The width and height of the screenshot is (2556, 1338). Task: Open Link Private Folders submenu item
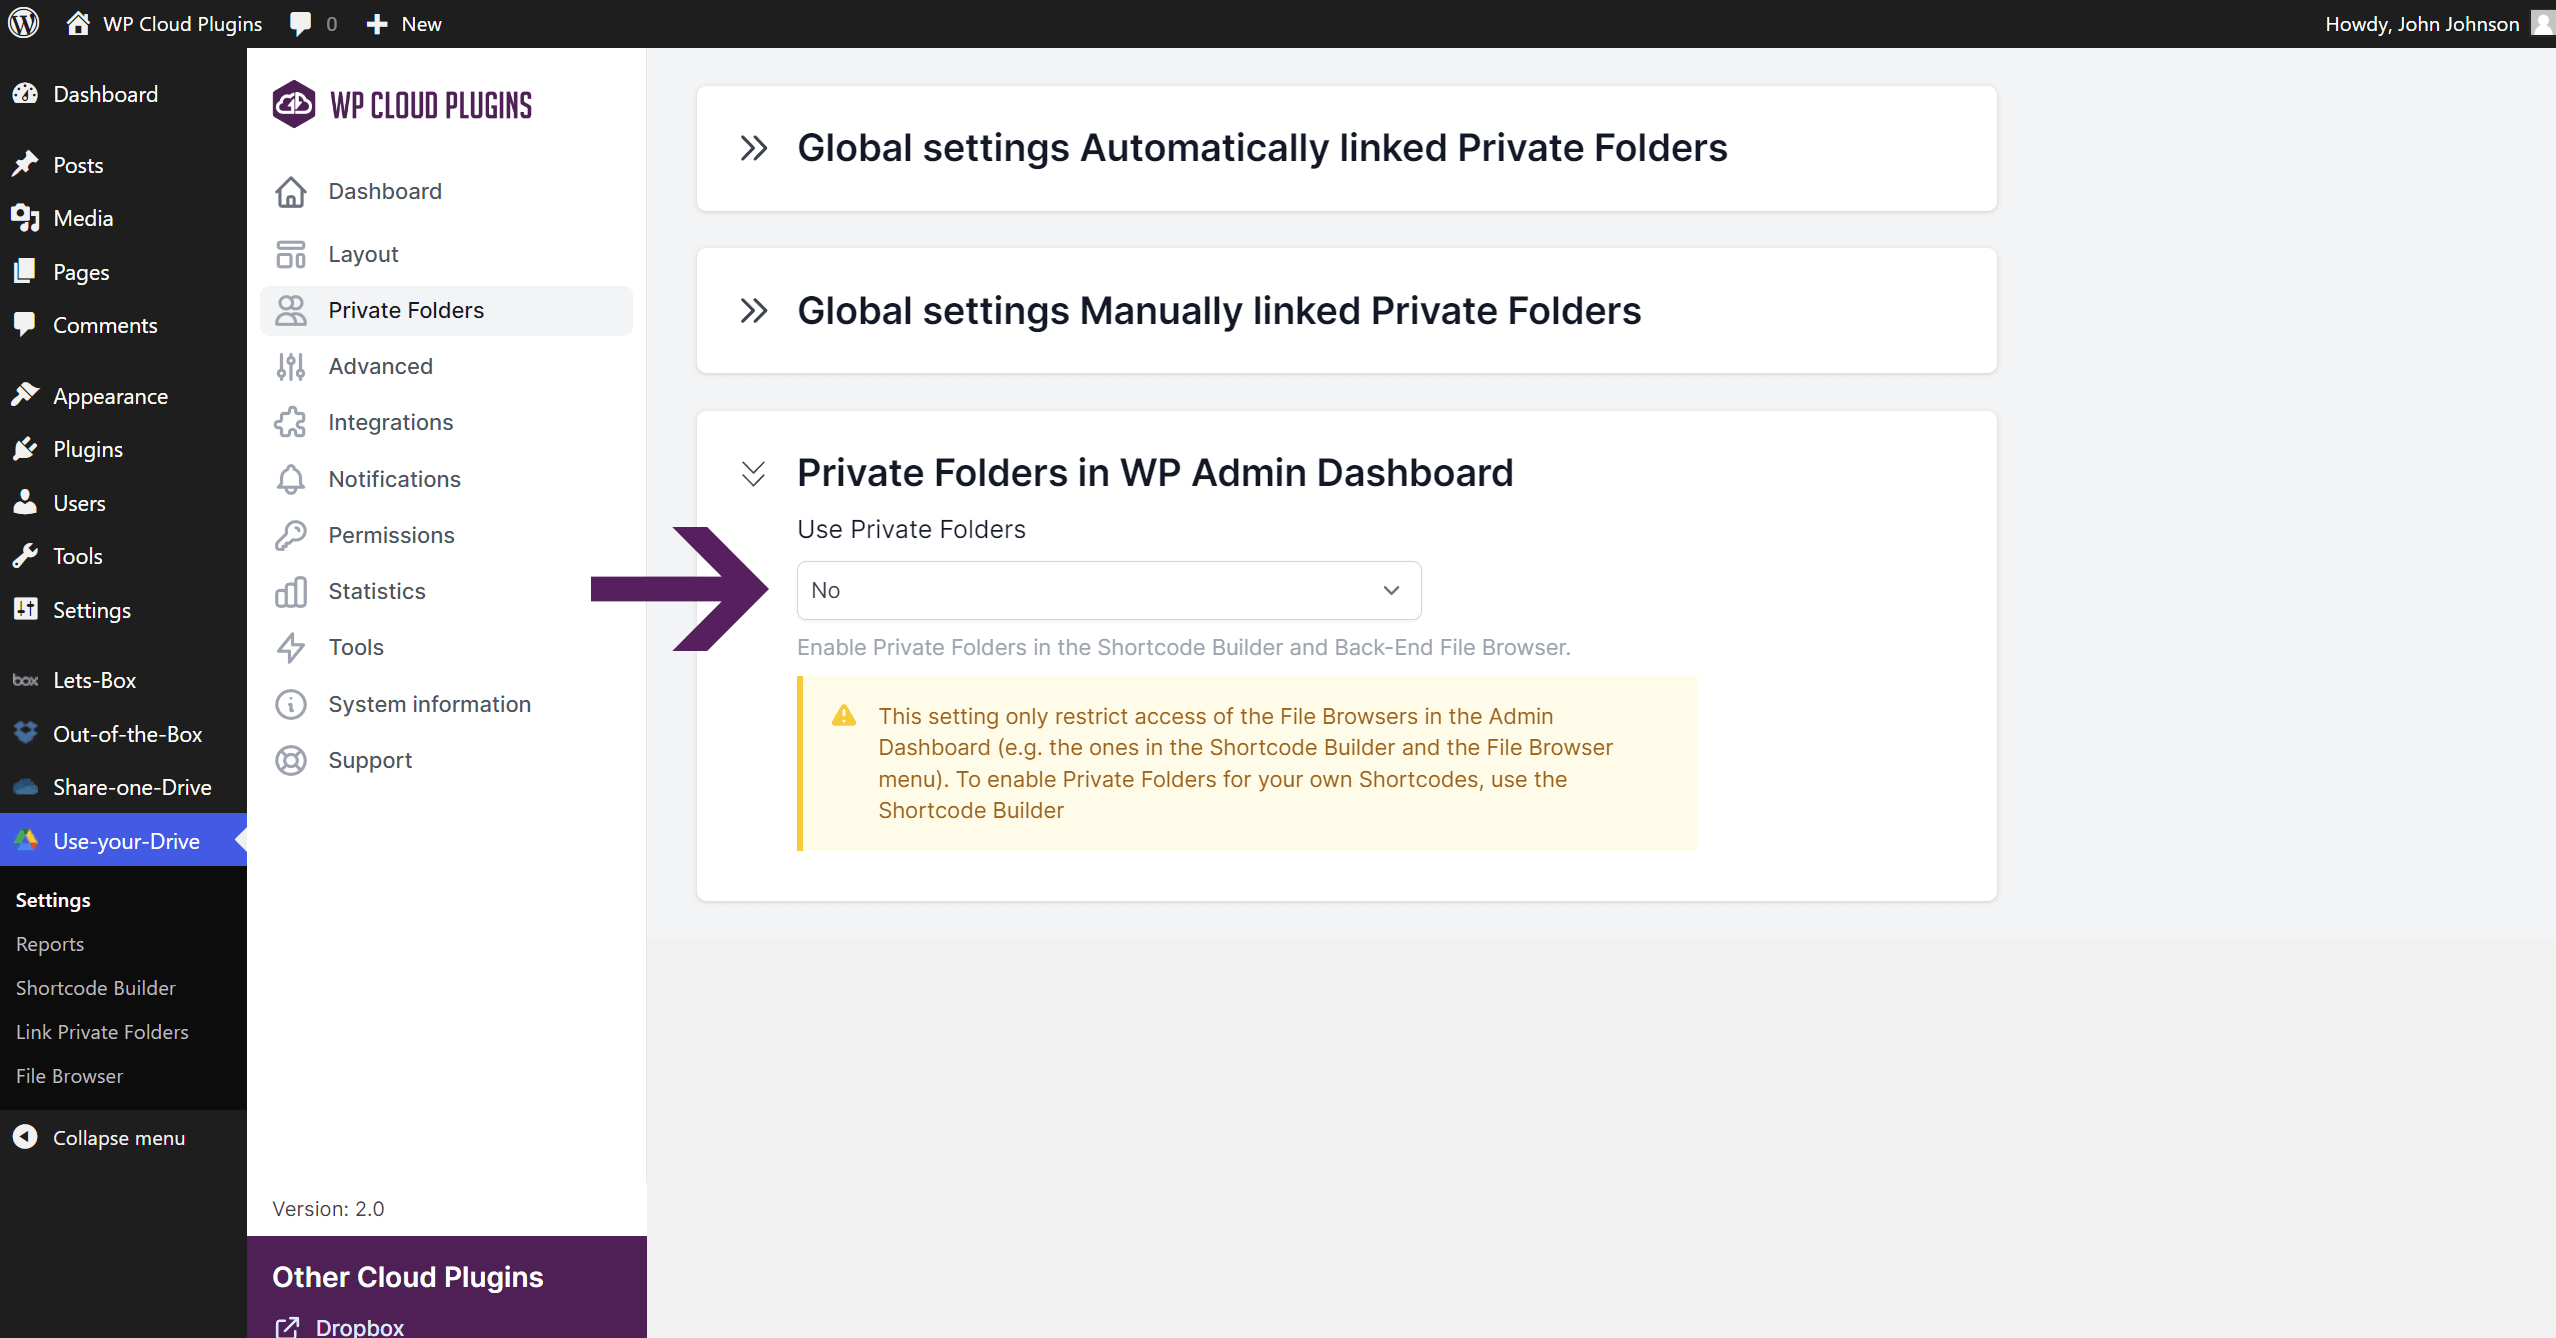(102, 1032)
